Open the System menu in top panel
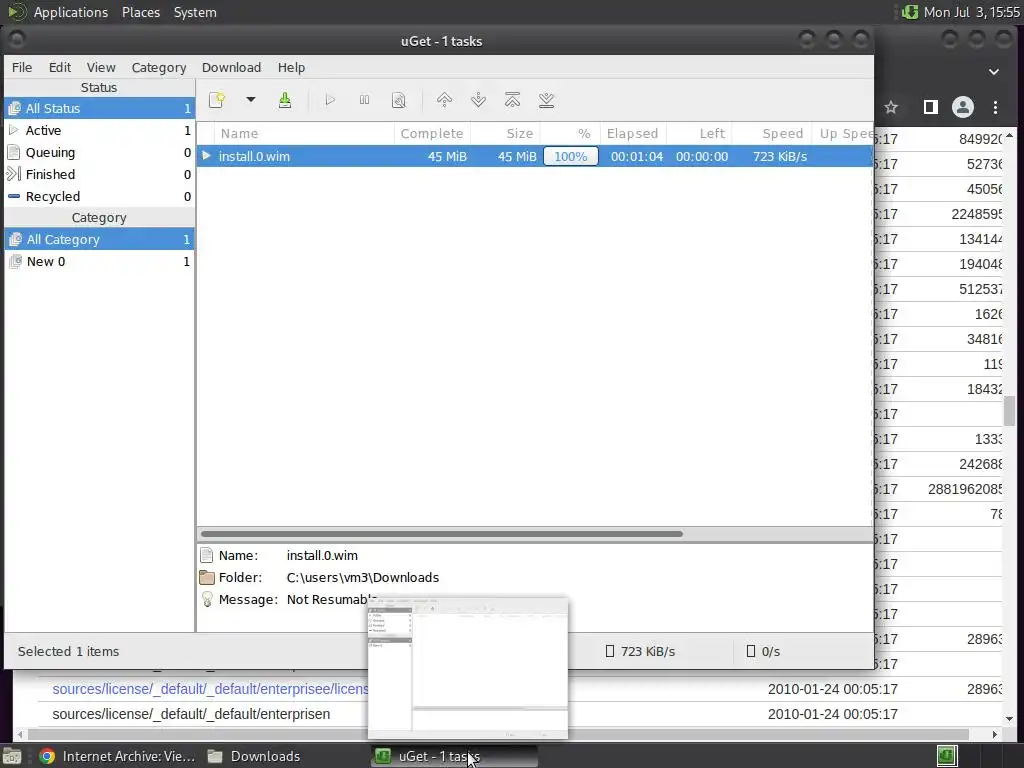The image size is (1024, 768). tap(195, 12)
